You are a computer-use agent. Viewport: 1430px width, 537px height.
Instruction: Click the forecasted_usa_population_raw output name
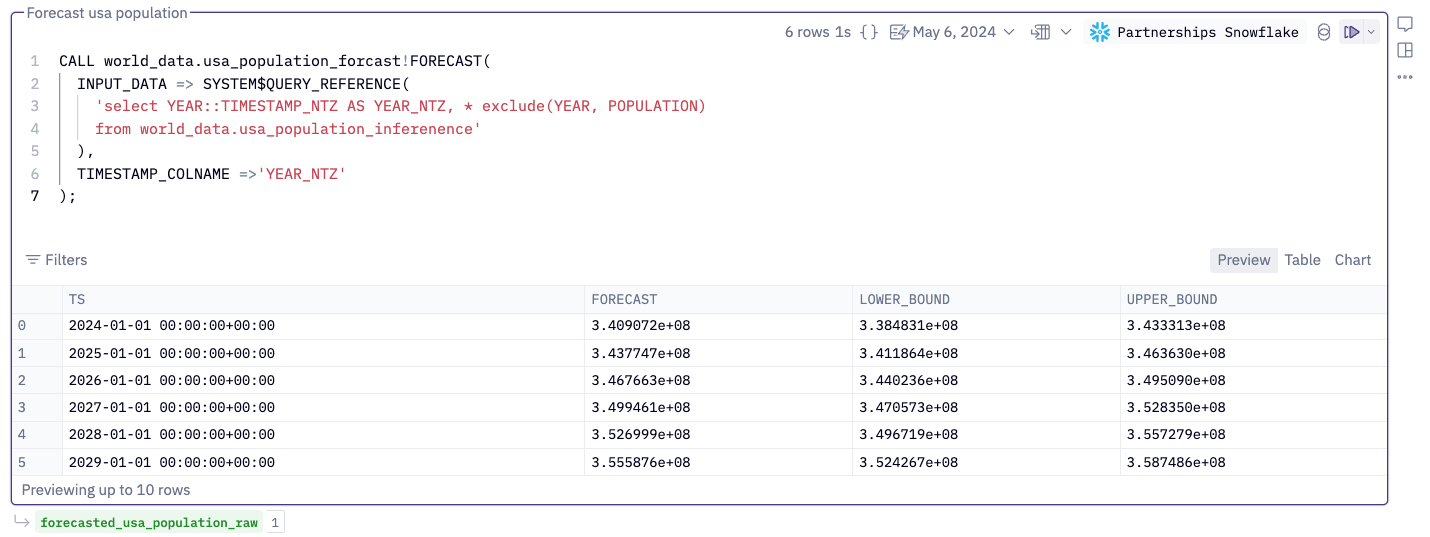pyautogui.click(x=149, y=522)
